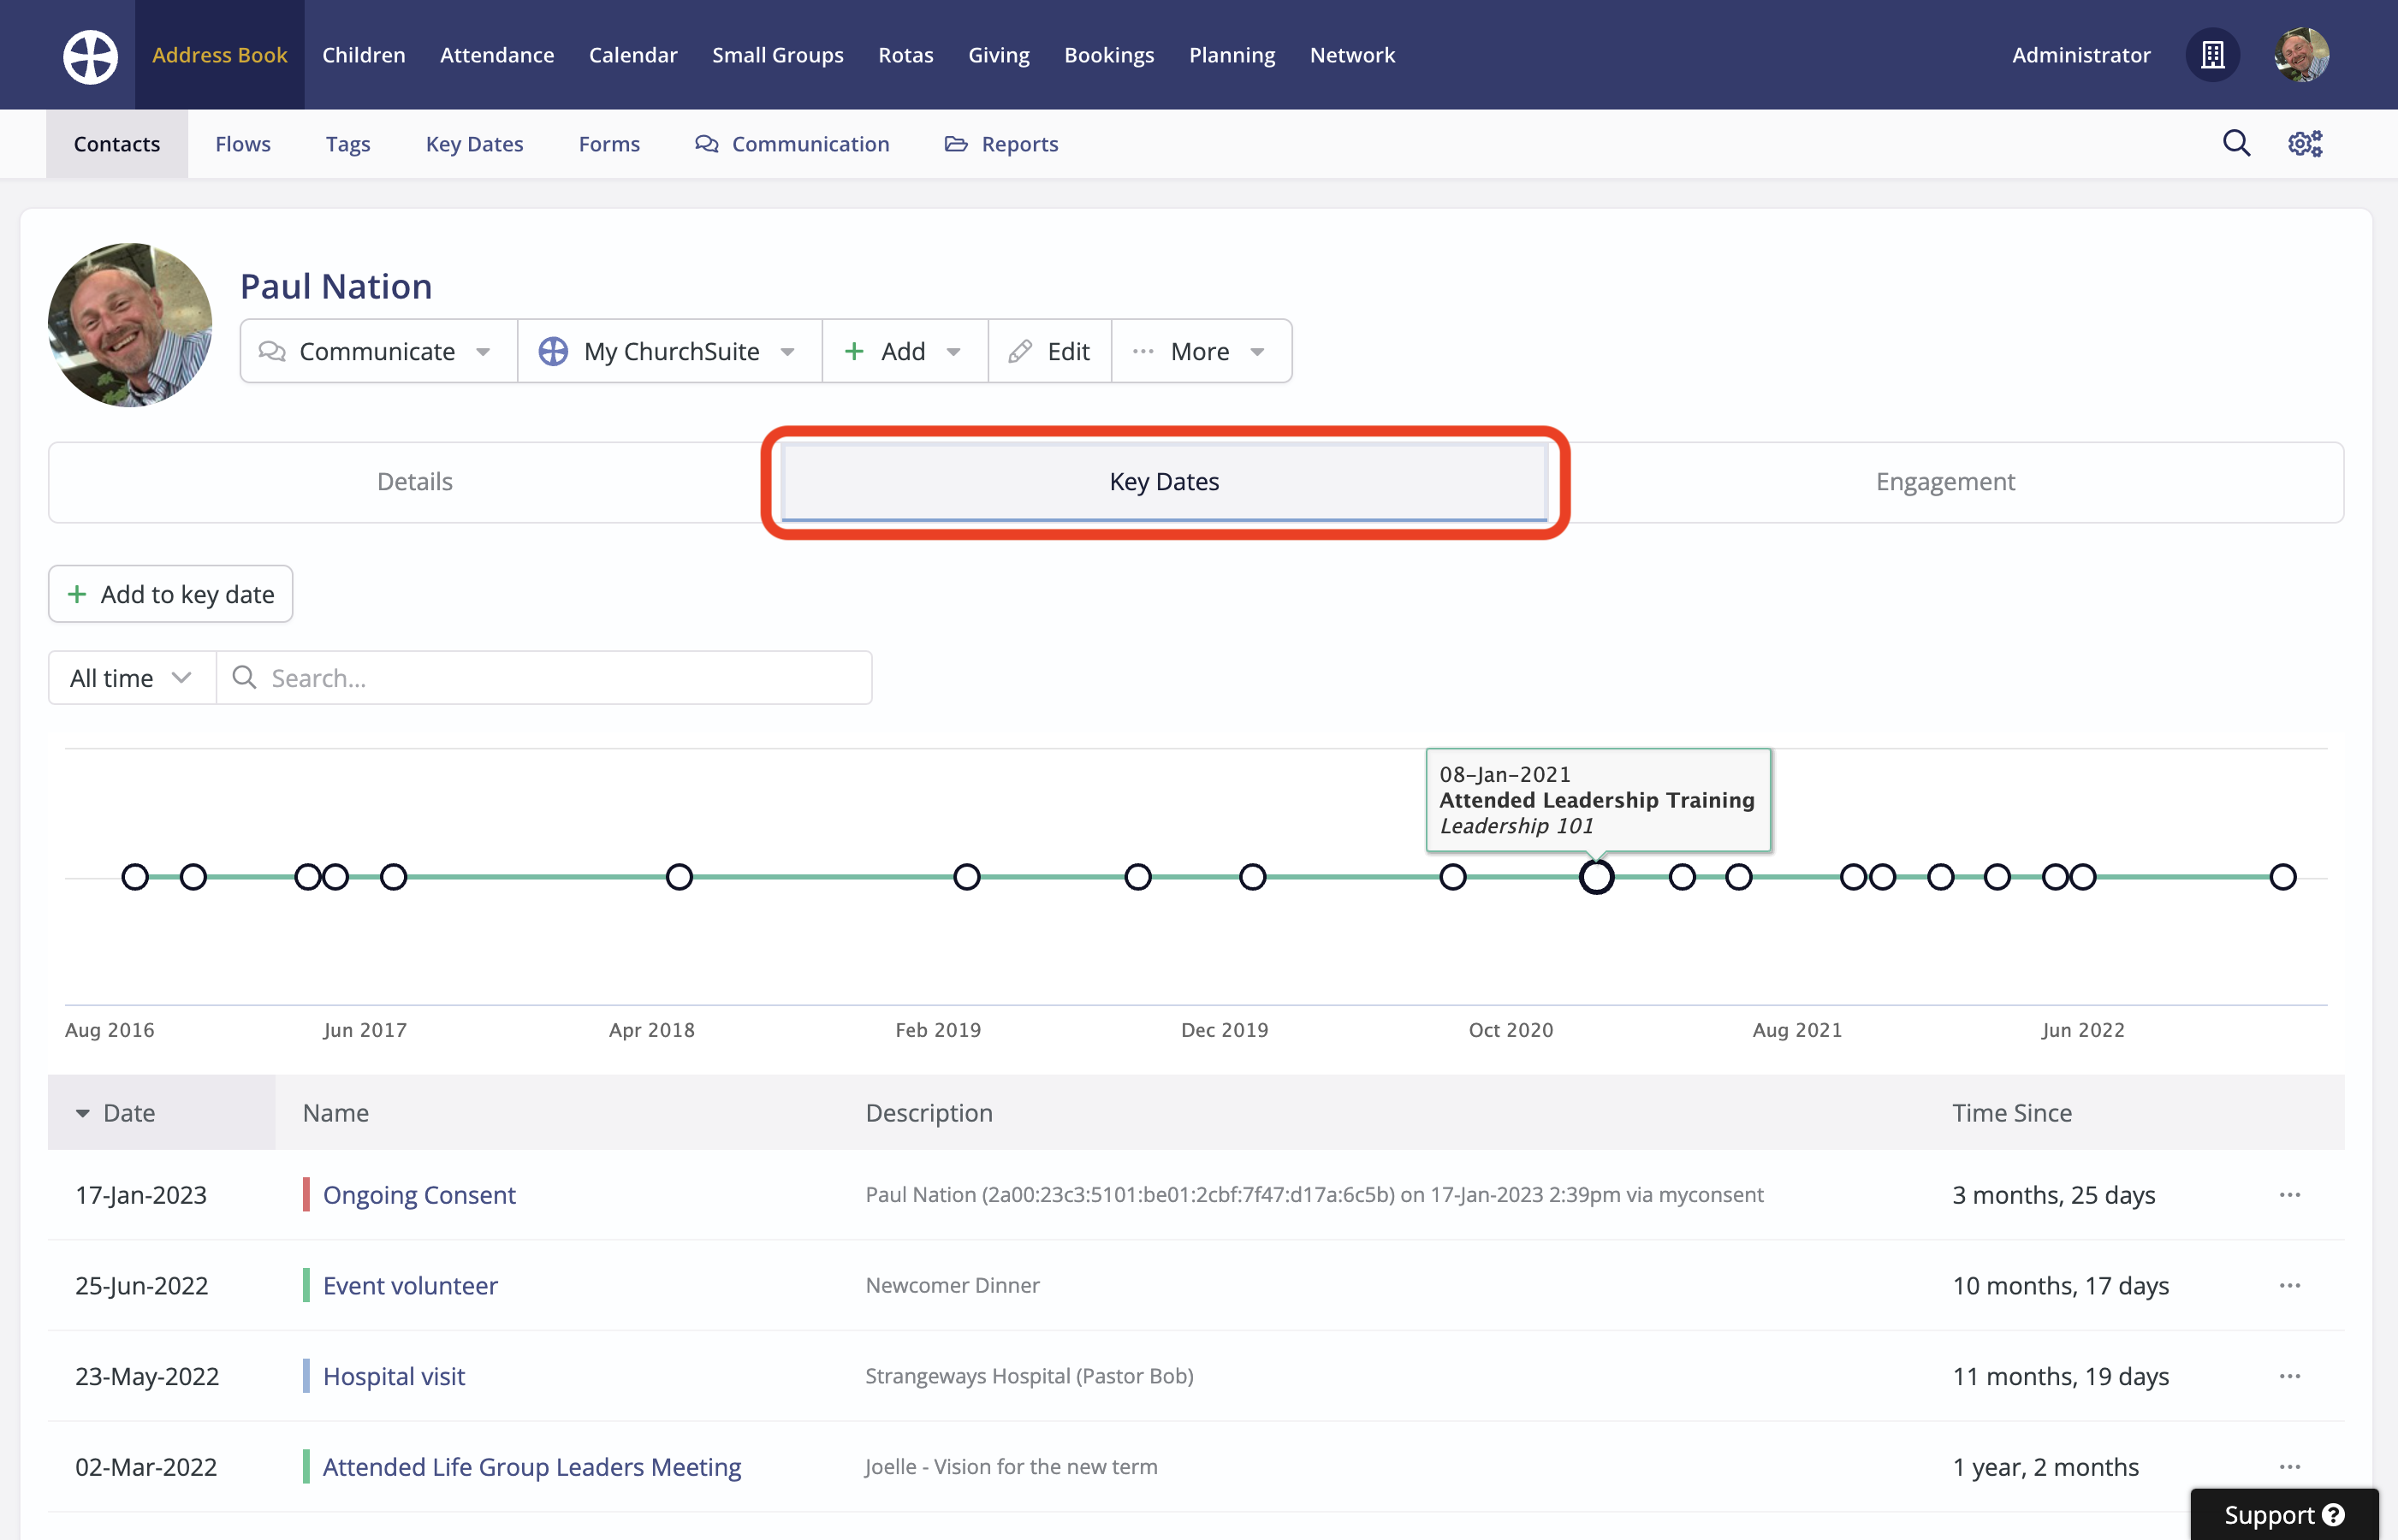Open row actions for Ongoing Consent
The height and width of the screenshot is (1540, 2398).
2289,1195
